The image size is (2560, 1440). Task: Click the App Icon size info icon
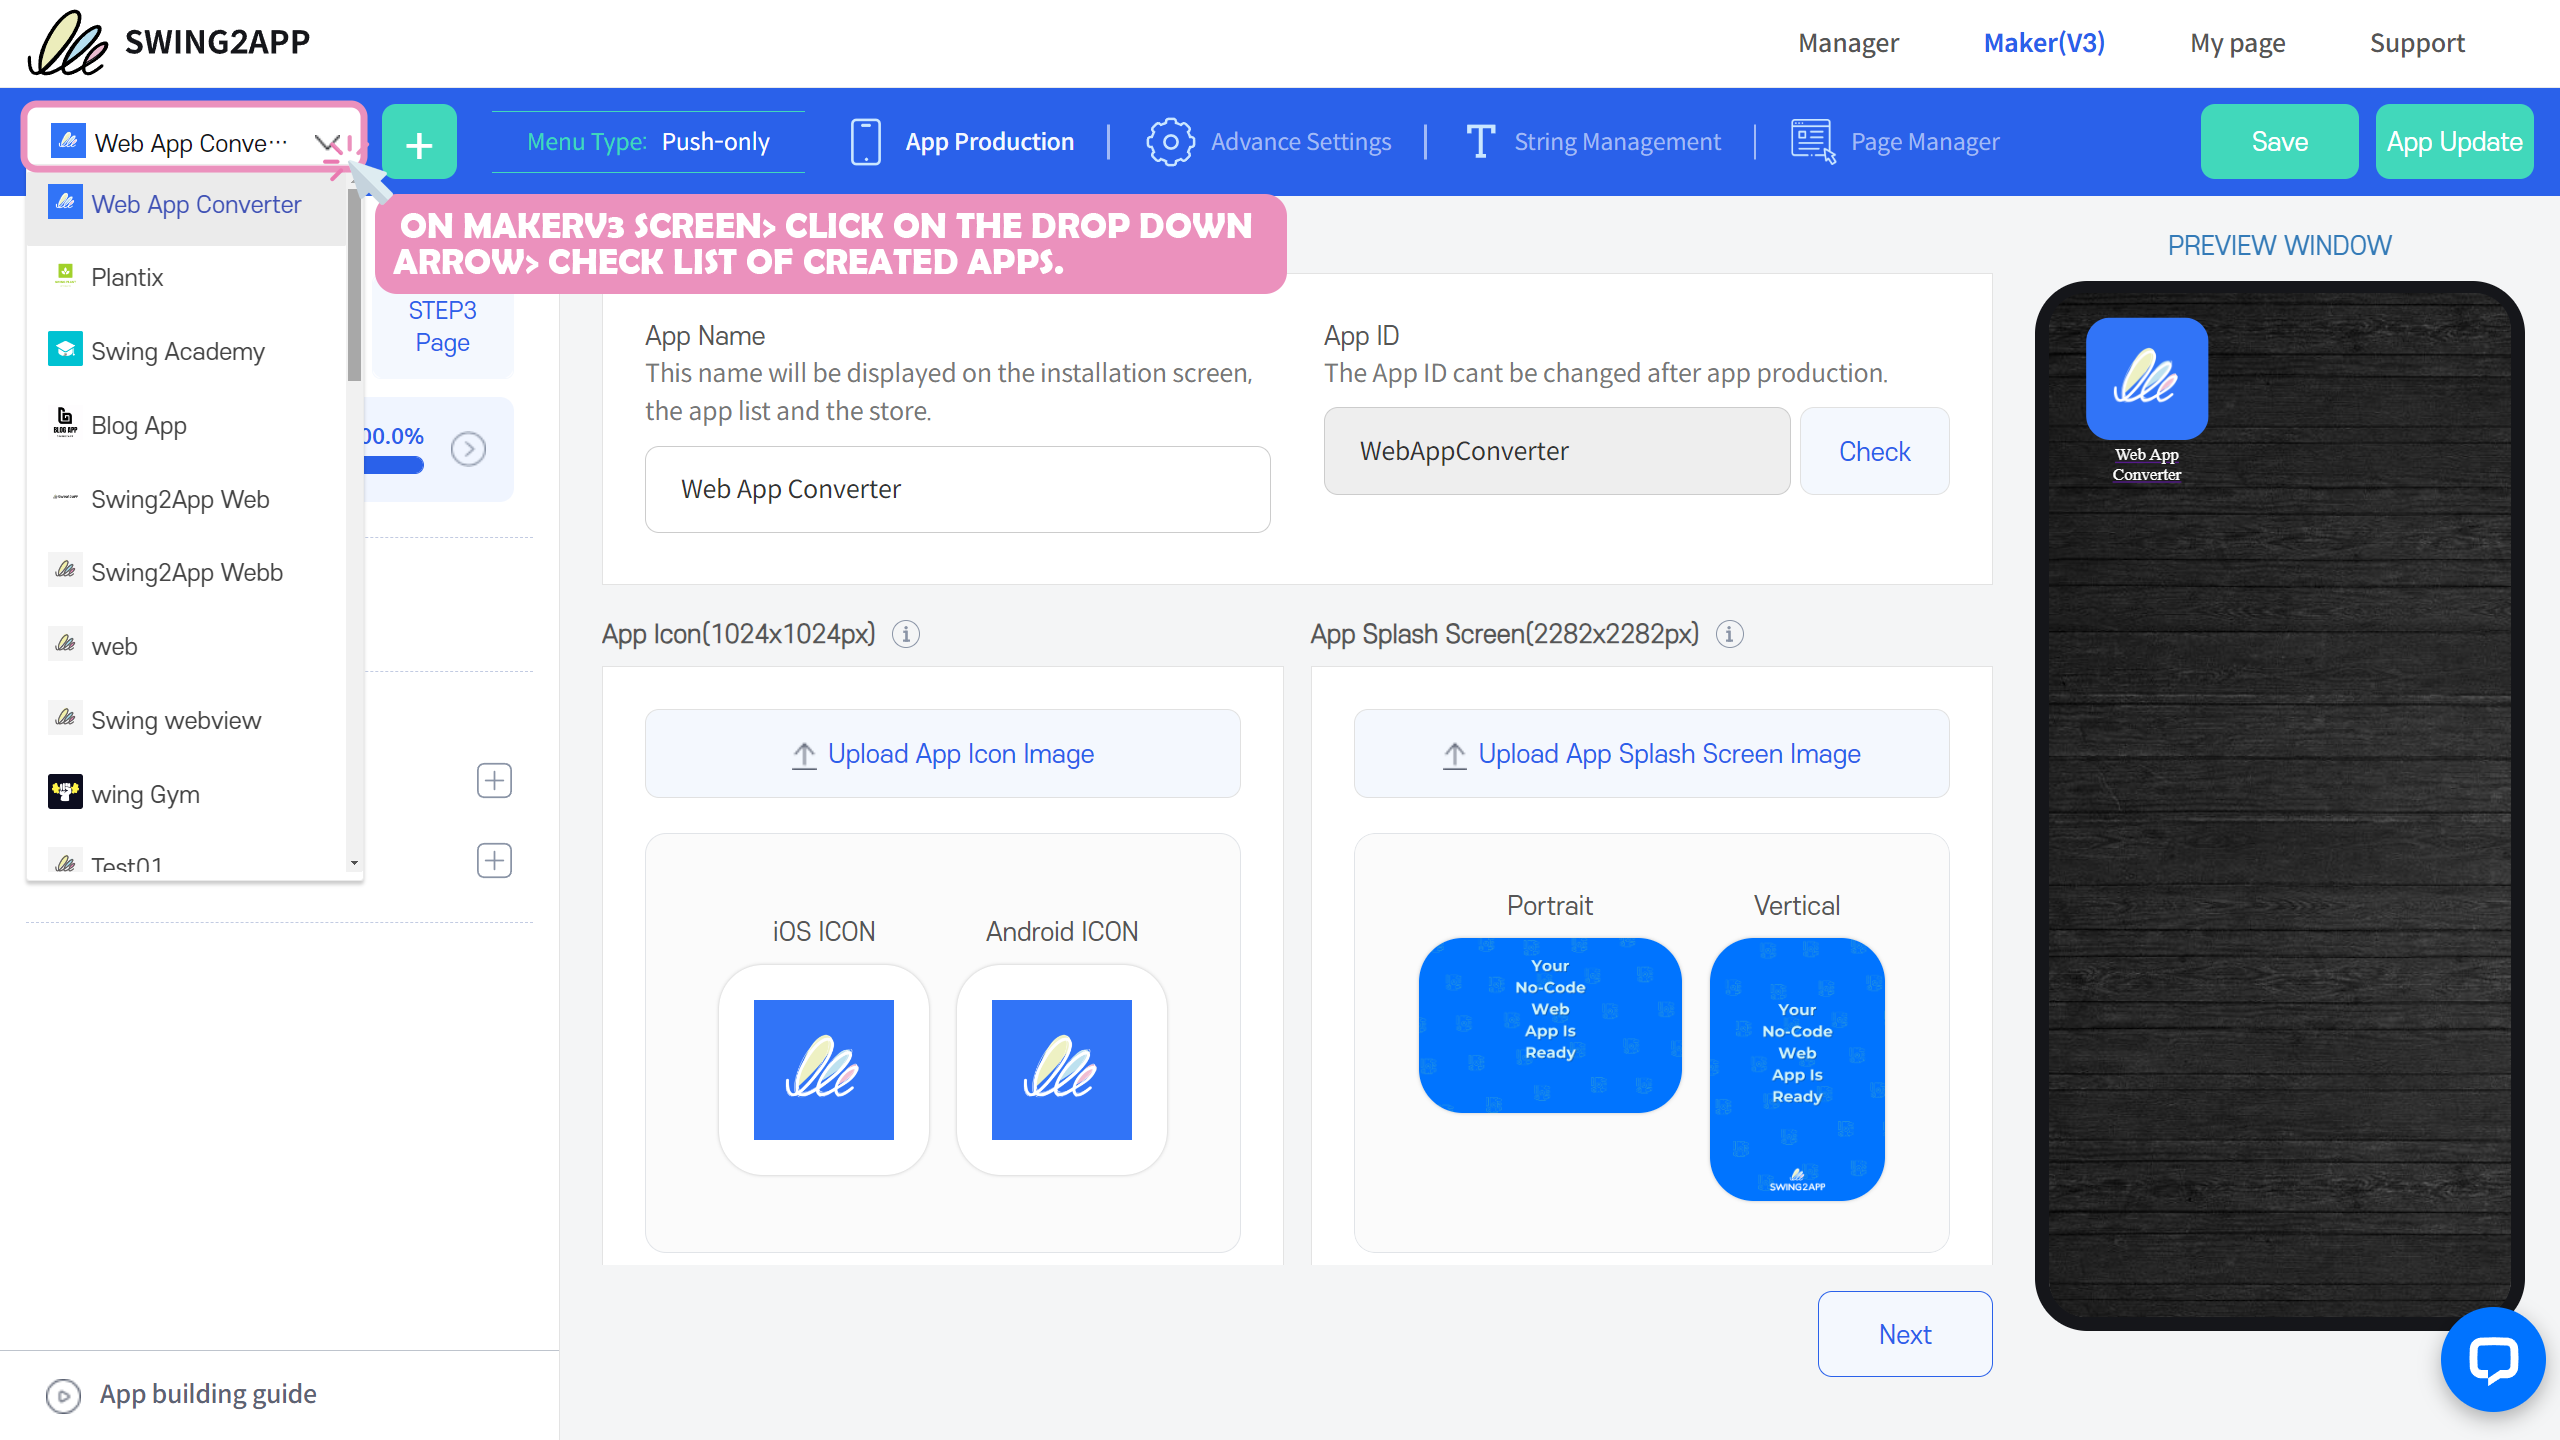point(906,634)
